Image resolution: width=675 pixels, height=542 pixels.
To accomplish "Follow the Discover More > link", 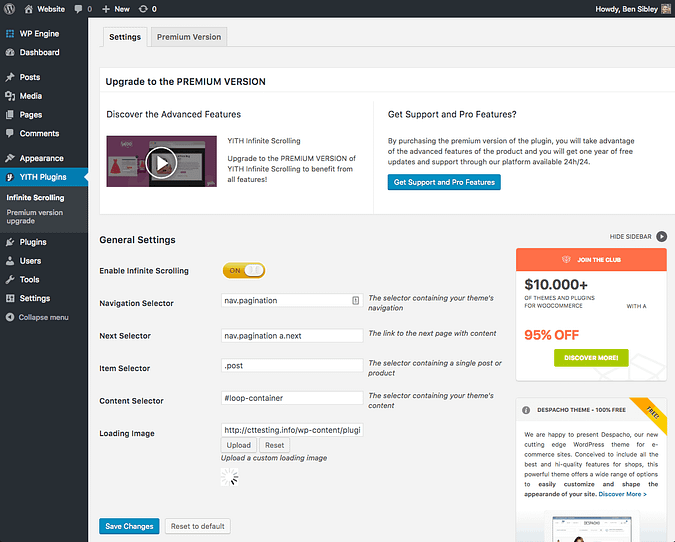I will [622, 494].
